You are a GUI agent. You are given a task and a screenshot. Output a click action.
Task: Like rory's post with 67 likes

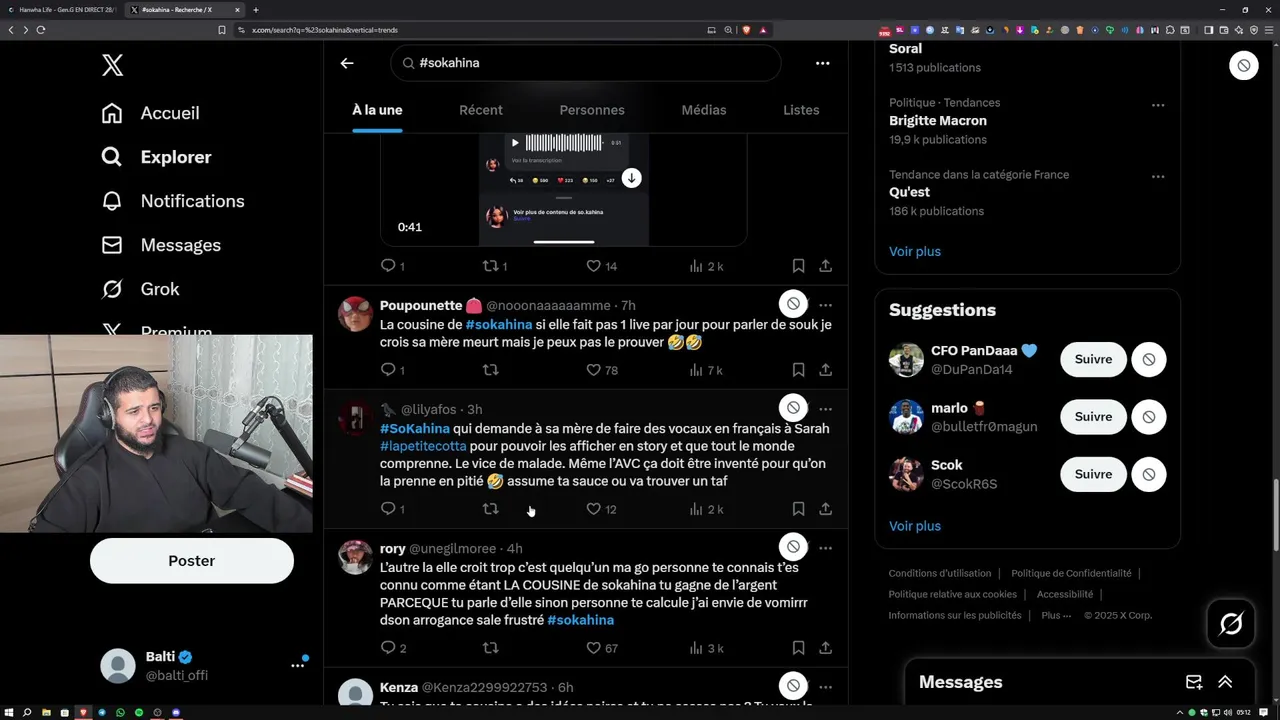pyautogui.click(x=601, y=648)
